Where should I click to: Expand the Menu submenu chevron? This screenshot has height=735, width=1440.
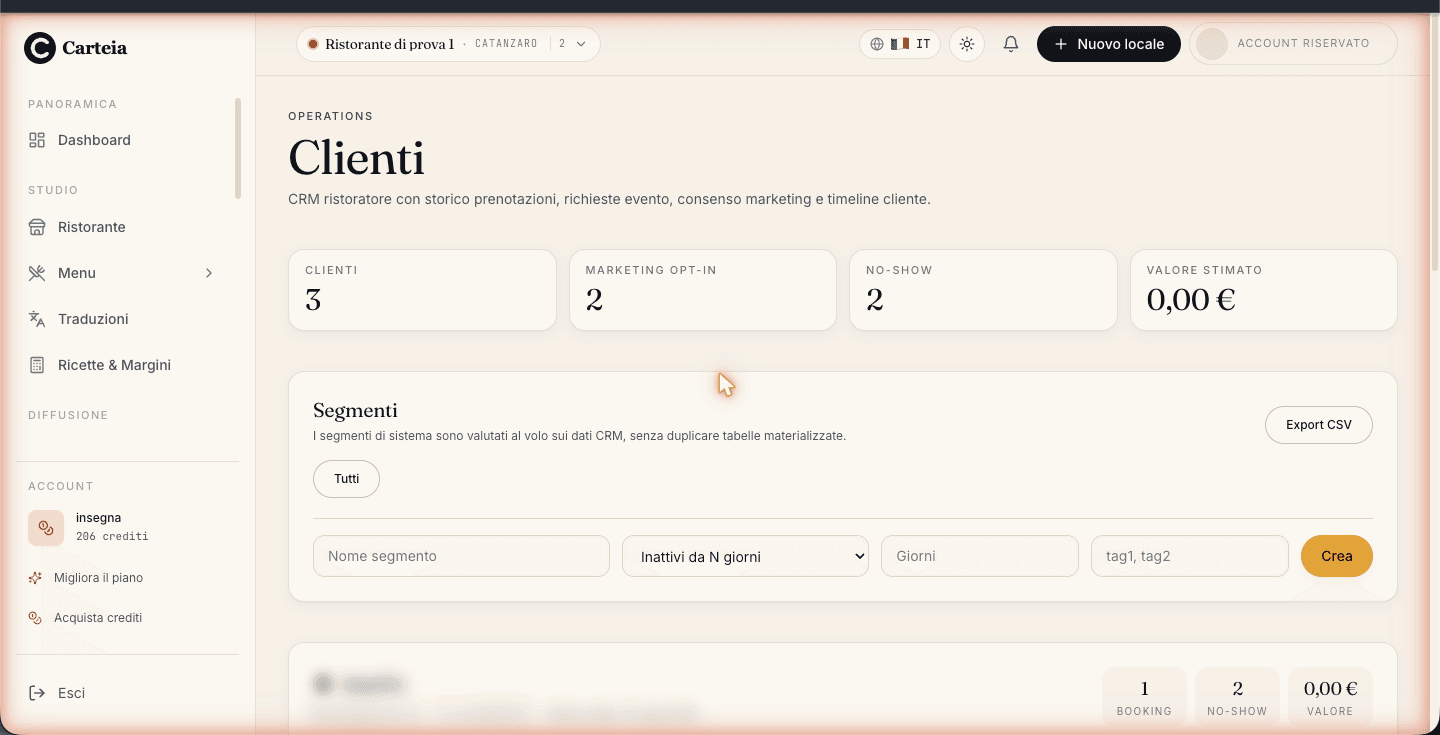coord(209,273)
